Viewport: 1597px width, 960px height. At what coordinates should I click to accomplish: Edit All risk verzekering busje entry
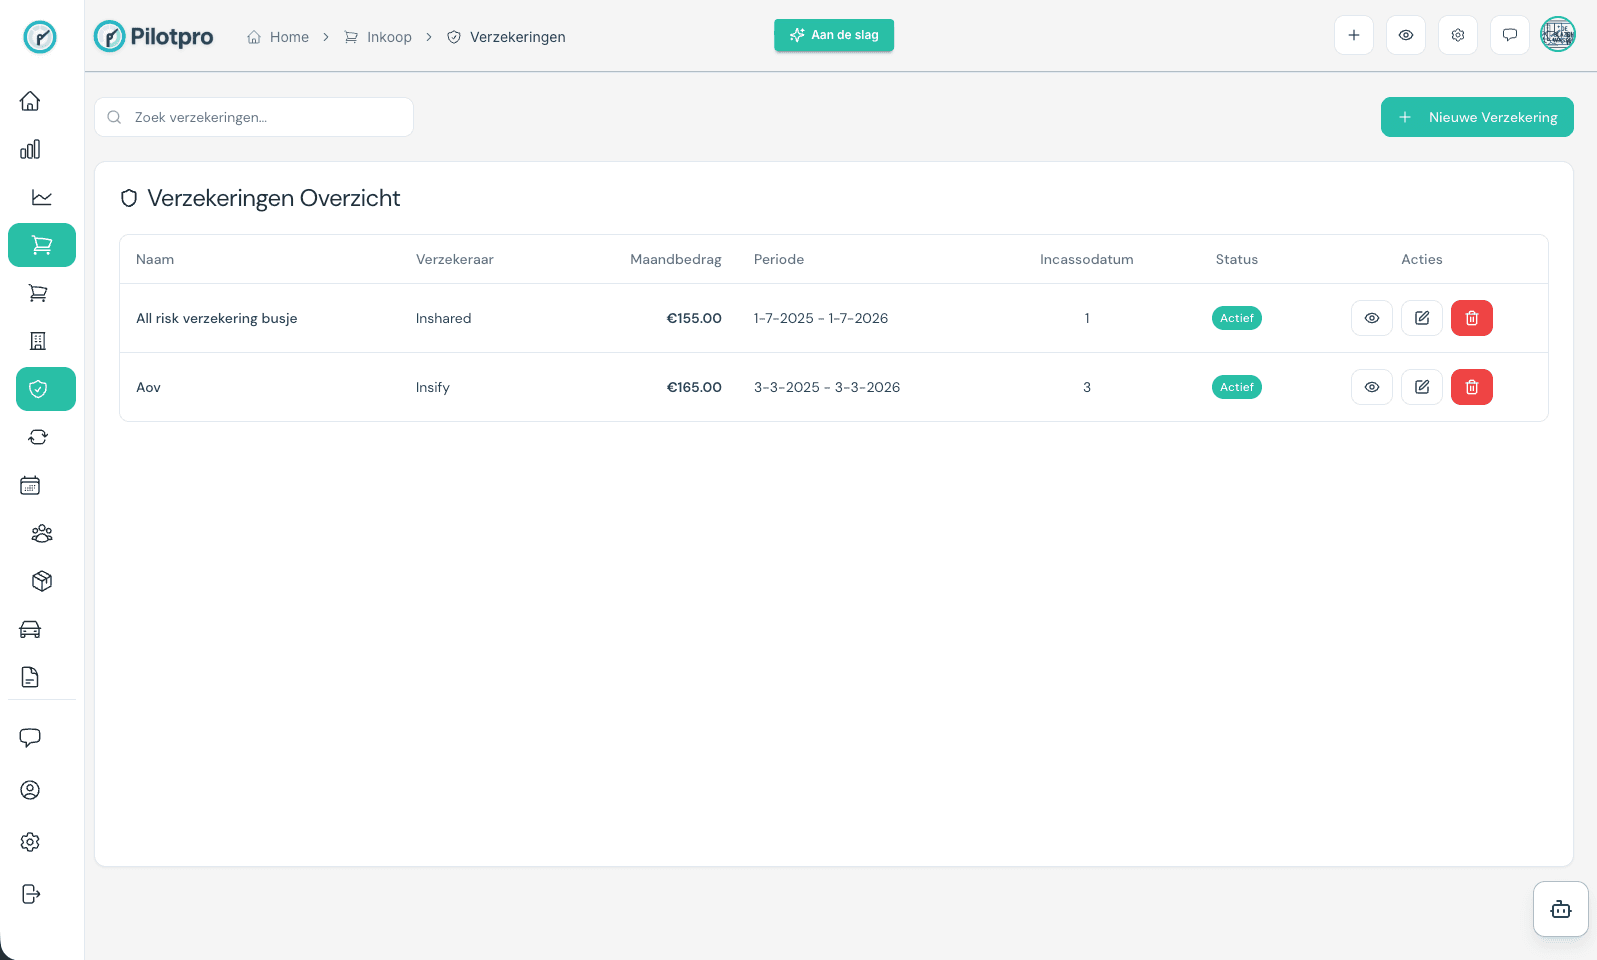pos(1421,318)
